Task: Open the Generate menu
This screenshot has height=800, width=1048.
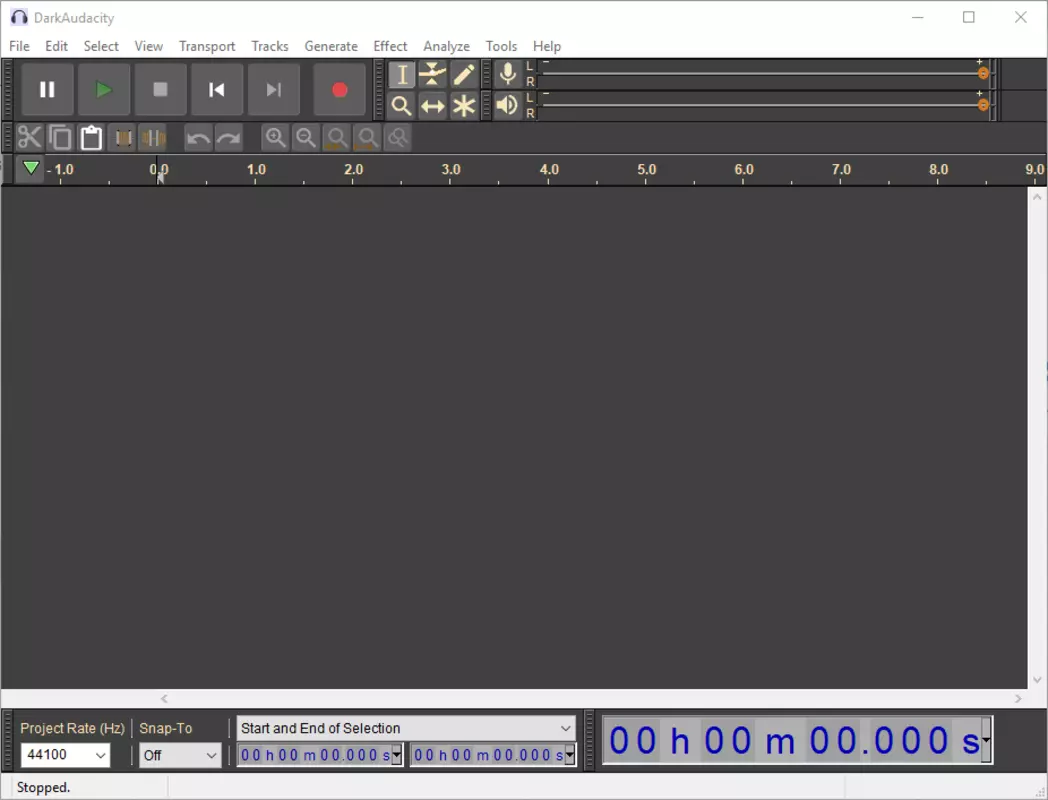Action: pos(331,46)
